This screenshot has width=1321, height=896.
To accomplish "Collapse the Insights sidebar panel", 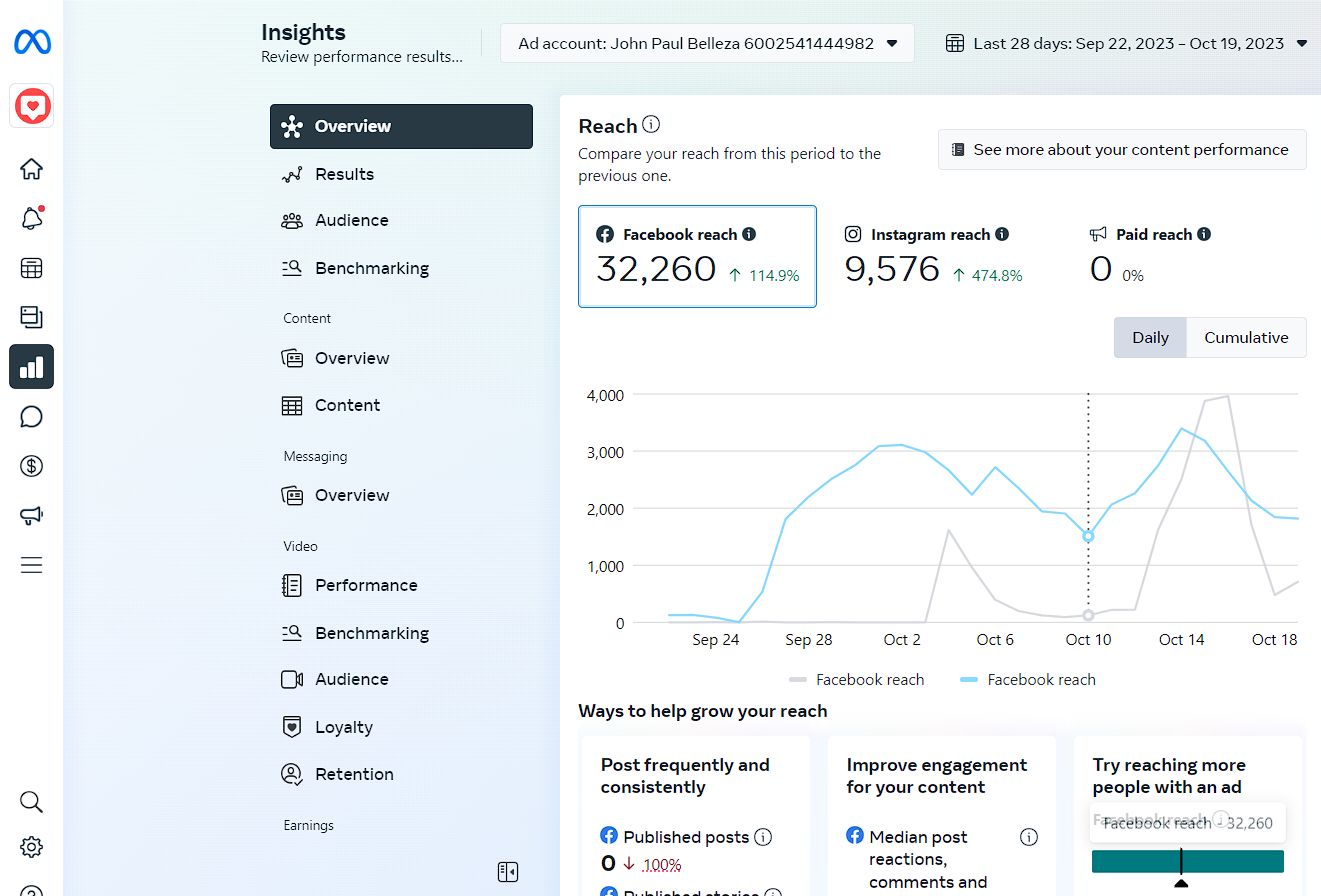I will (x=508, y=872).
